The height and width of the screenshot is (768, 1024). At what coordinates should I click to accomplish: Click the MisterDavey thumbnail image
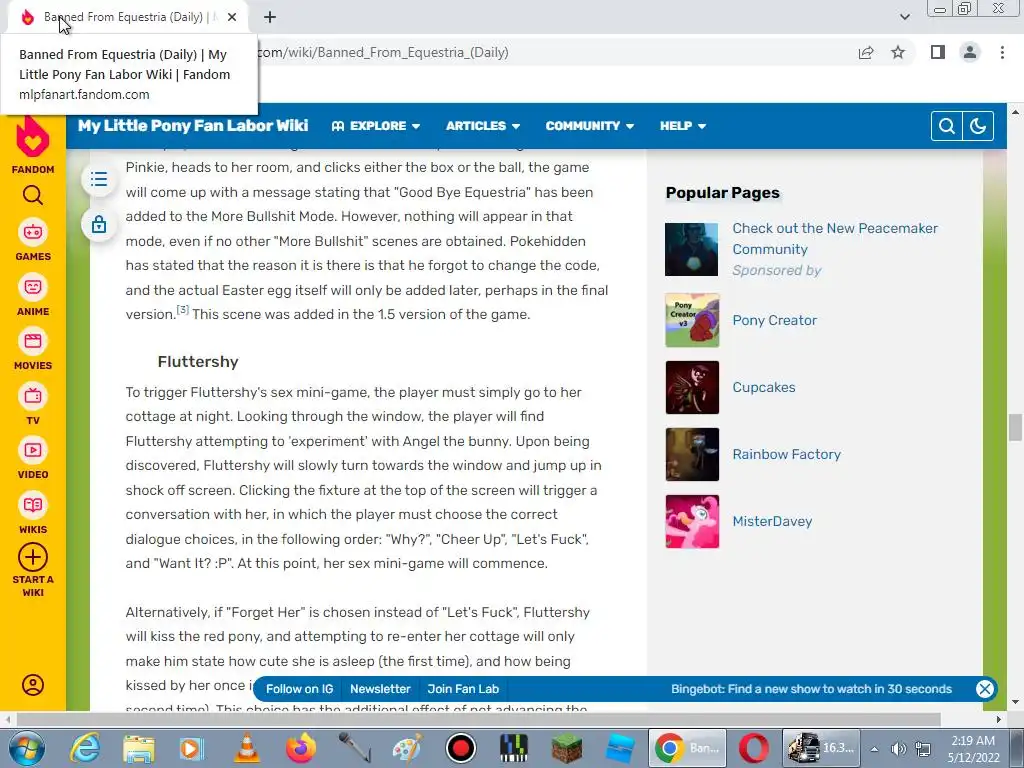click(692, 521)
